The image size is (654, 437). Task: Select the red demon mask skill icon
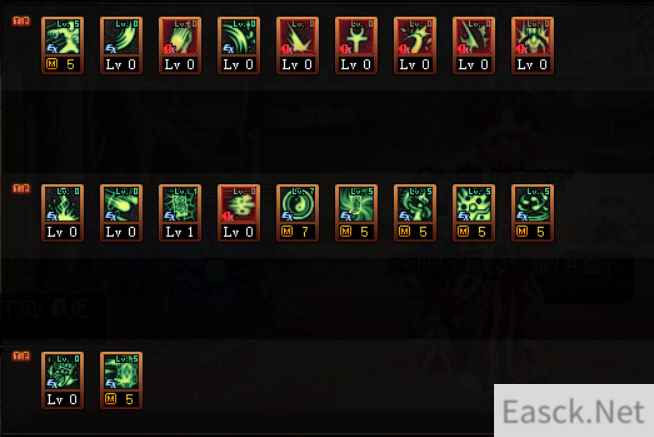pyautogui.click(x=533, y=45)
